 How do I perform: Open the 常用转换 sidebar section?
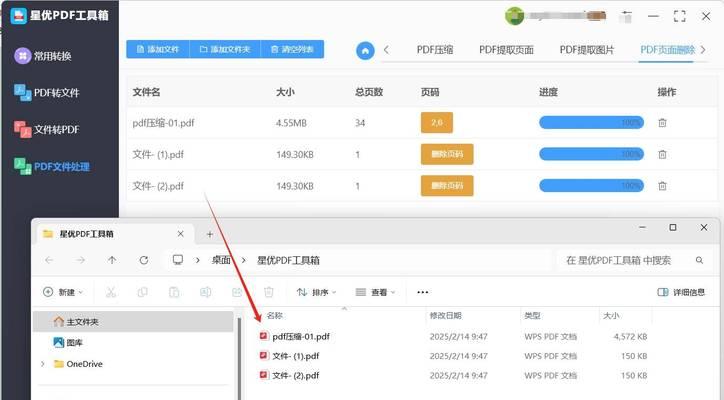click(43, 56)
